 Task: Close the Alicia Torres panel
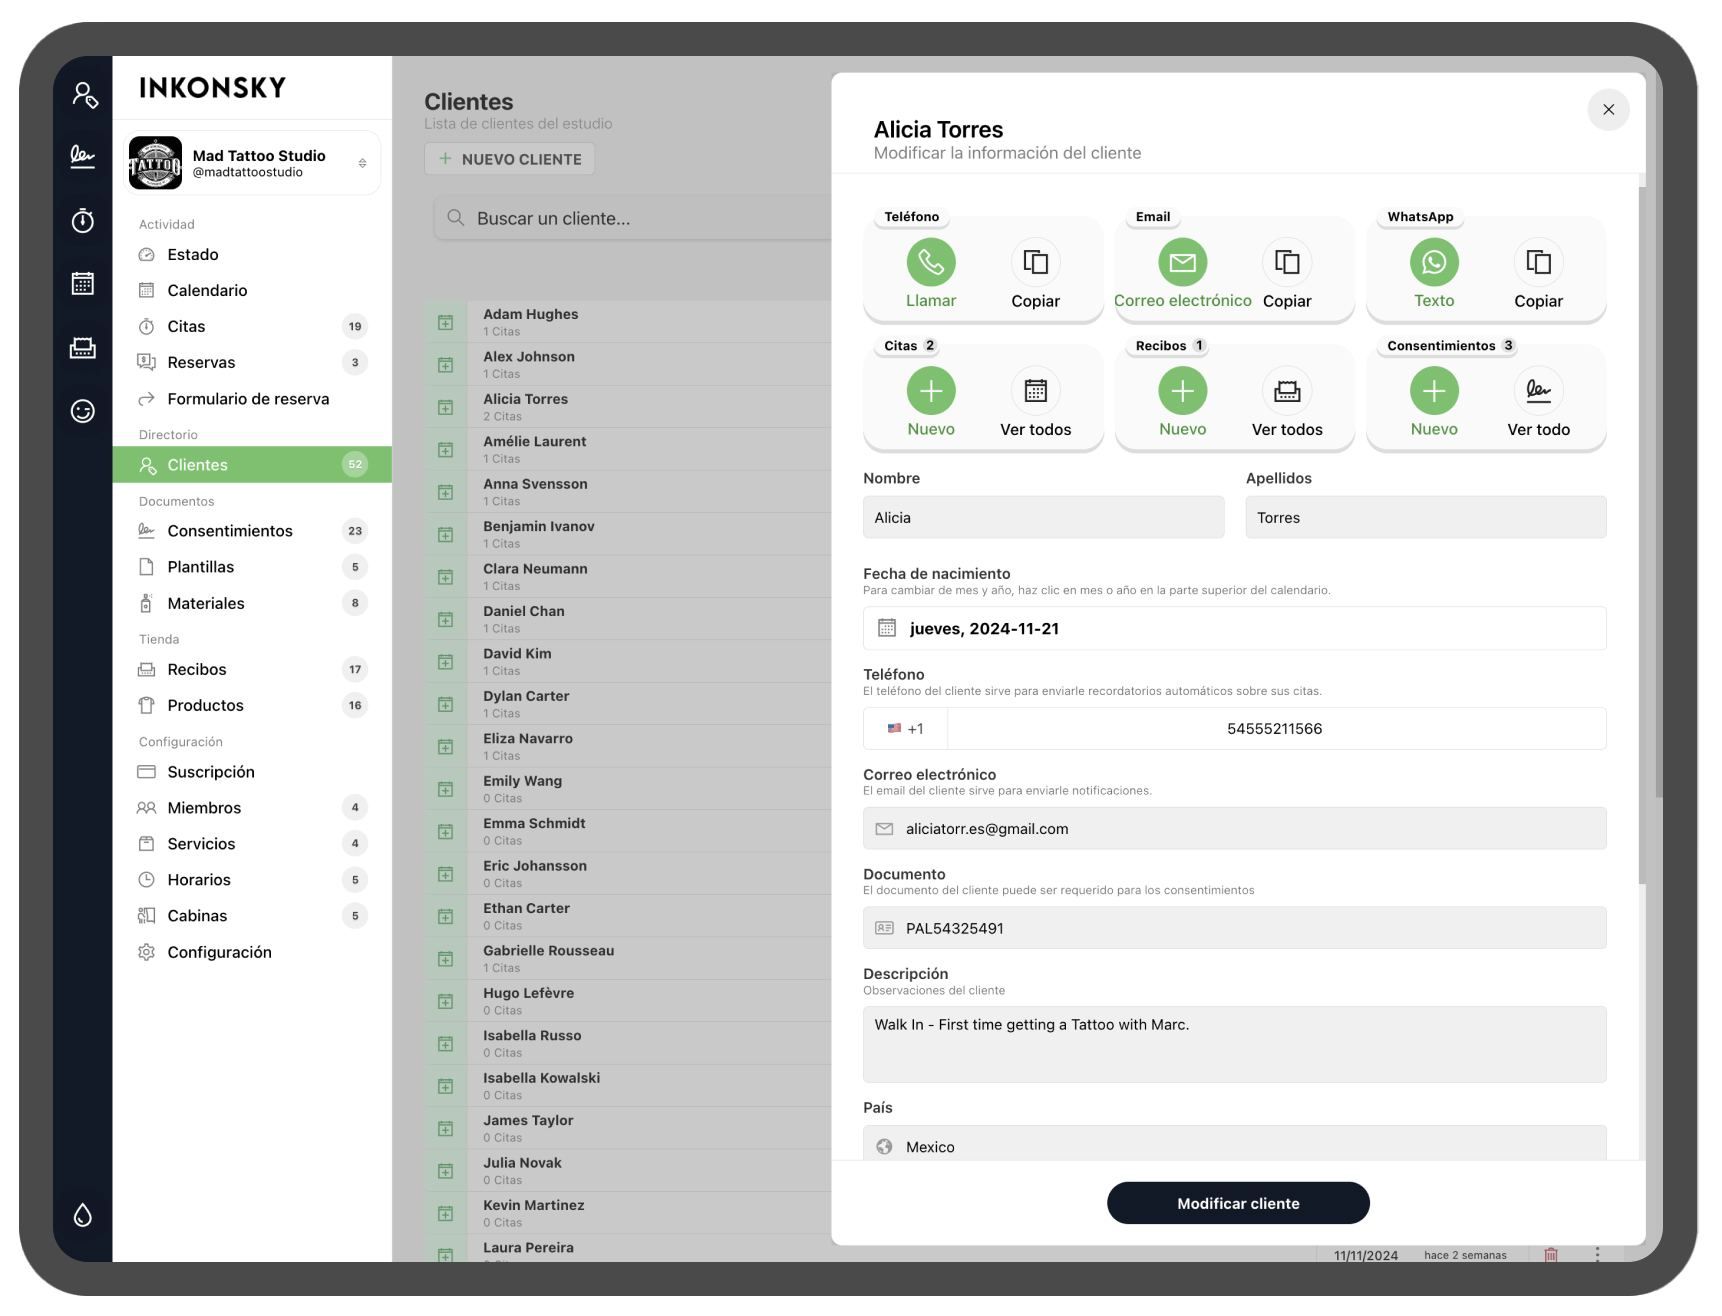[x=1608, y=110]
